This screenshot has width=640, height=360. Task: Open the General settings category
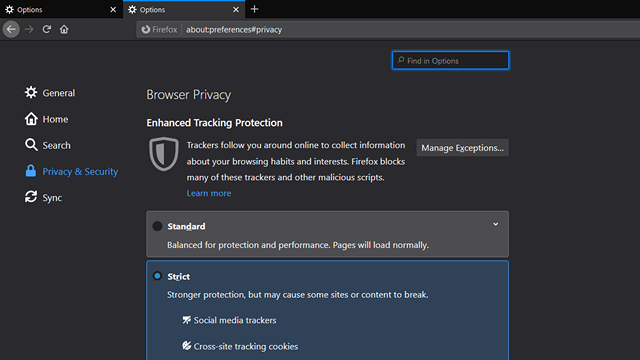pyautogui.click(x=50, y=93)
